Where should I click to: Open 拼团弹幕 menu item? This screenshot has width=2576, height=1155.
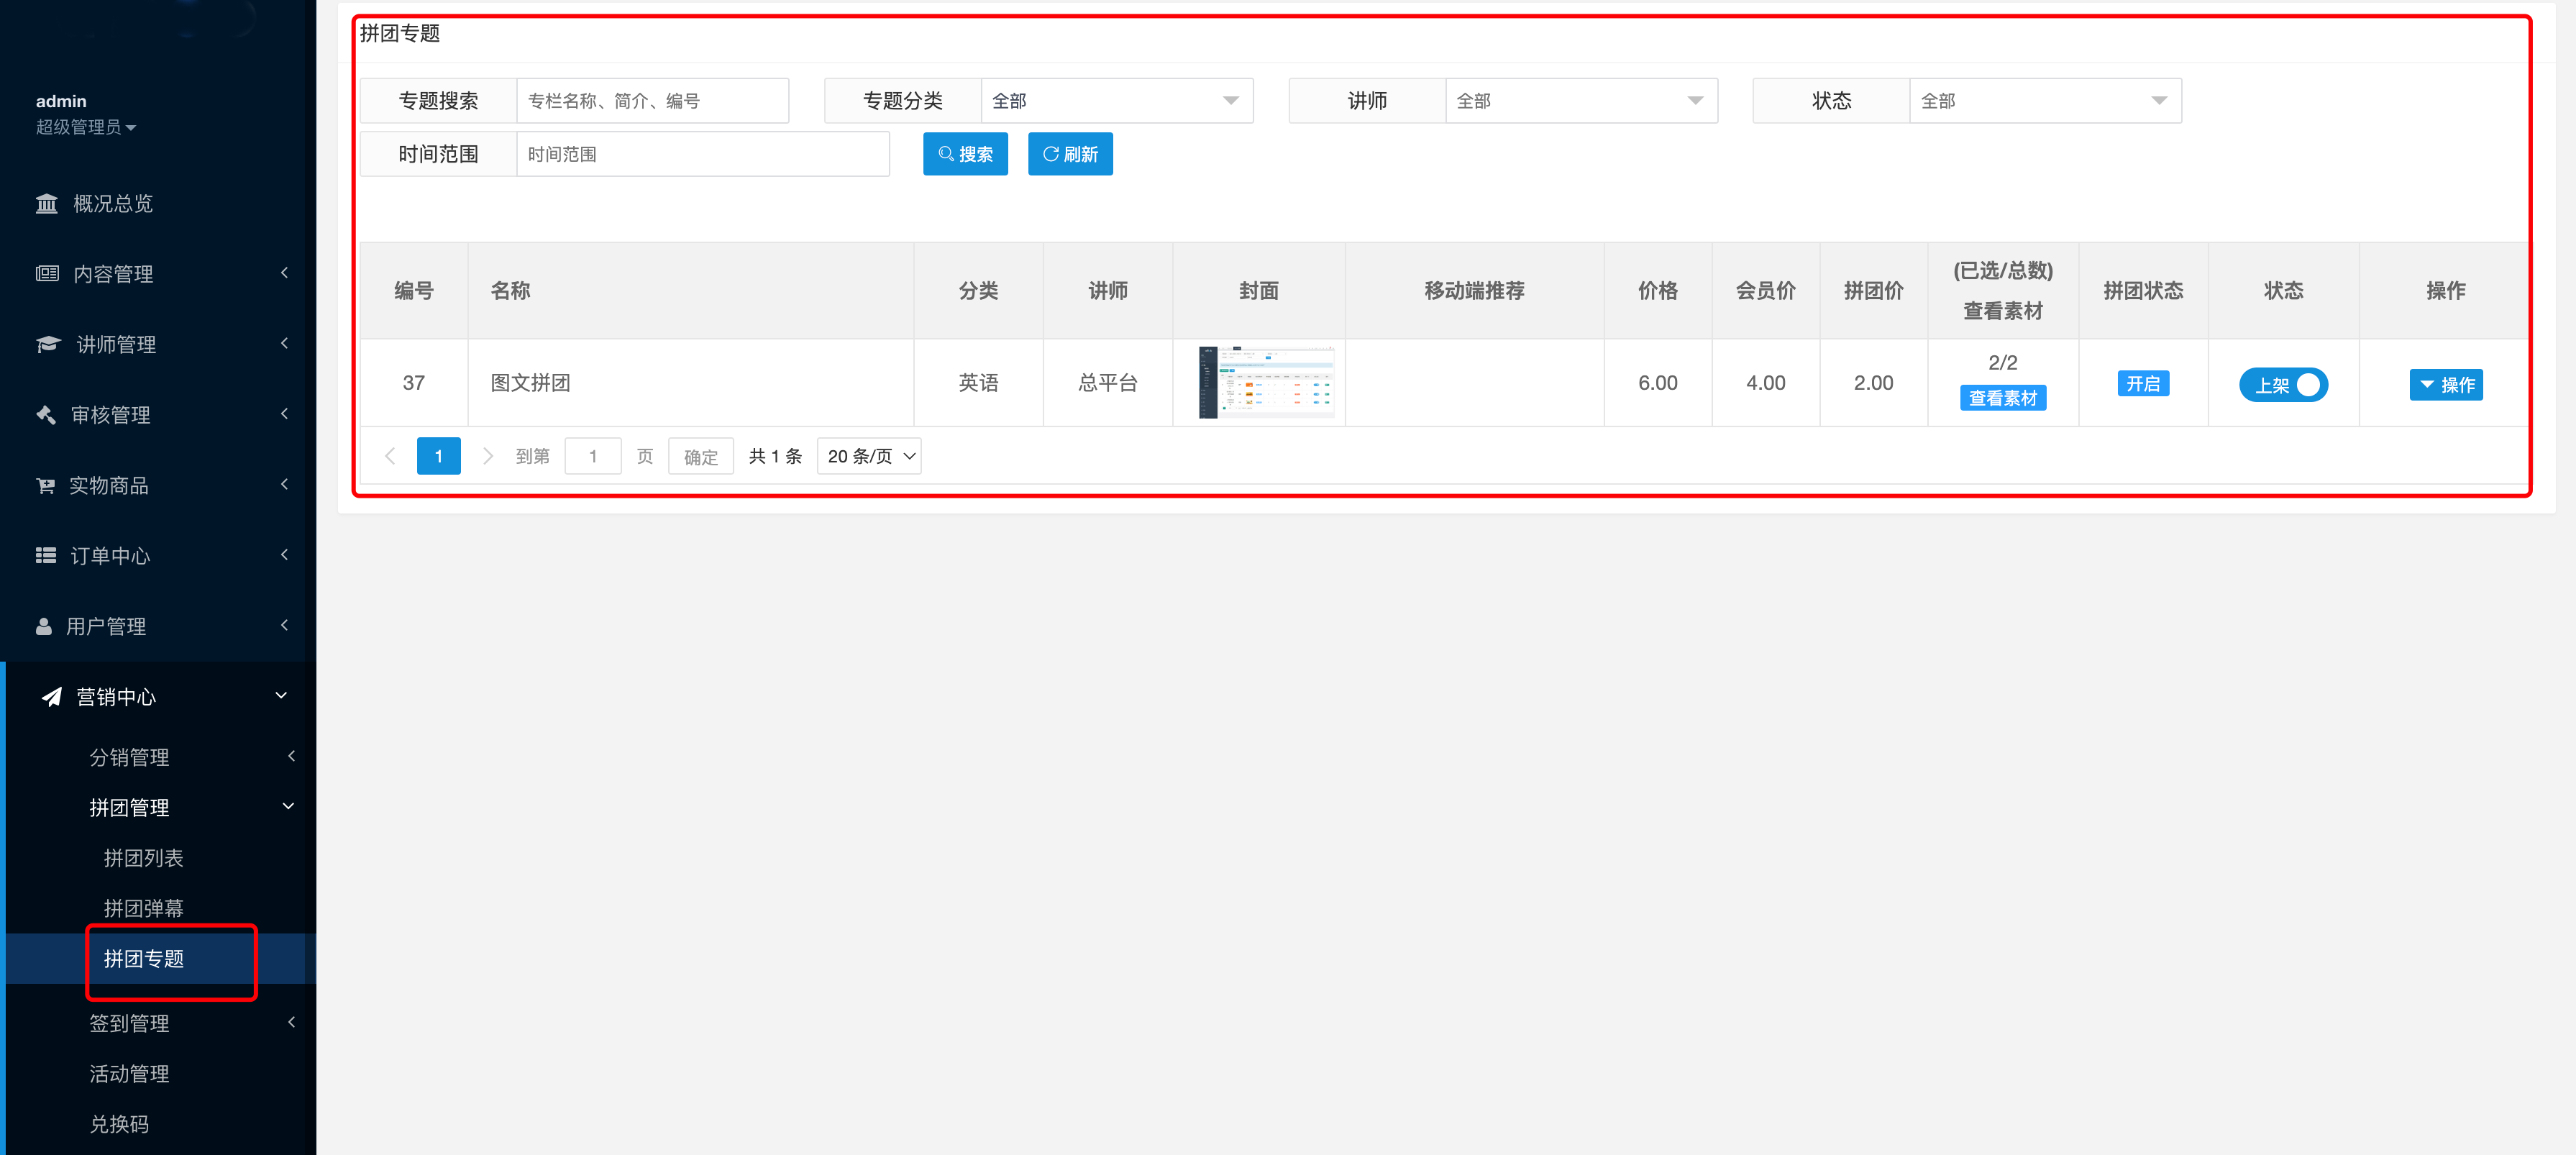point(143,909)
